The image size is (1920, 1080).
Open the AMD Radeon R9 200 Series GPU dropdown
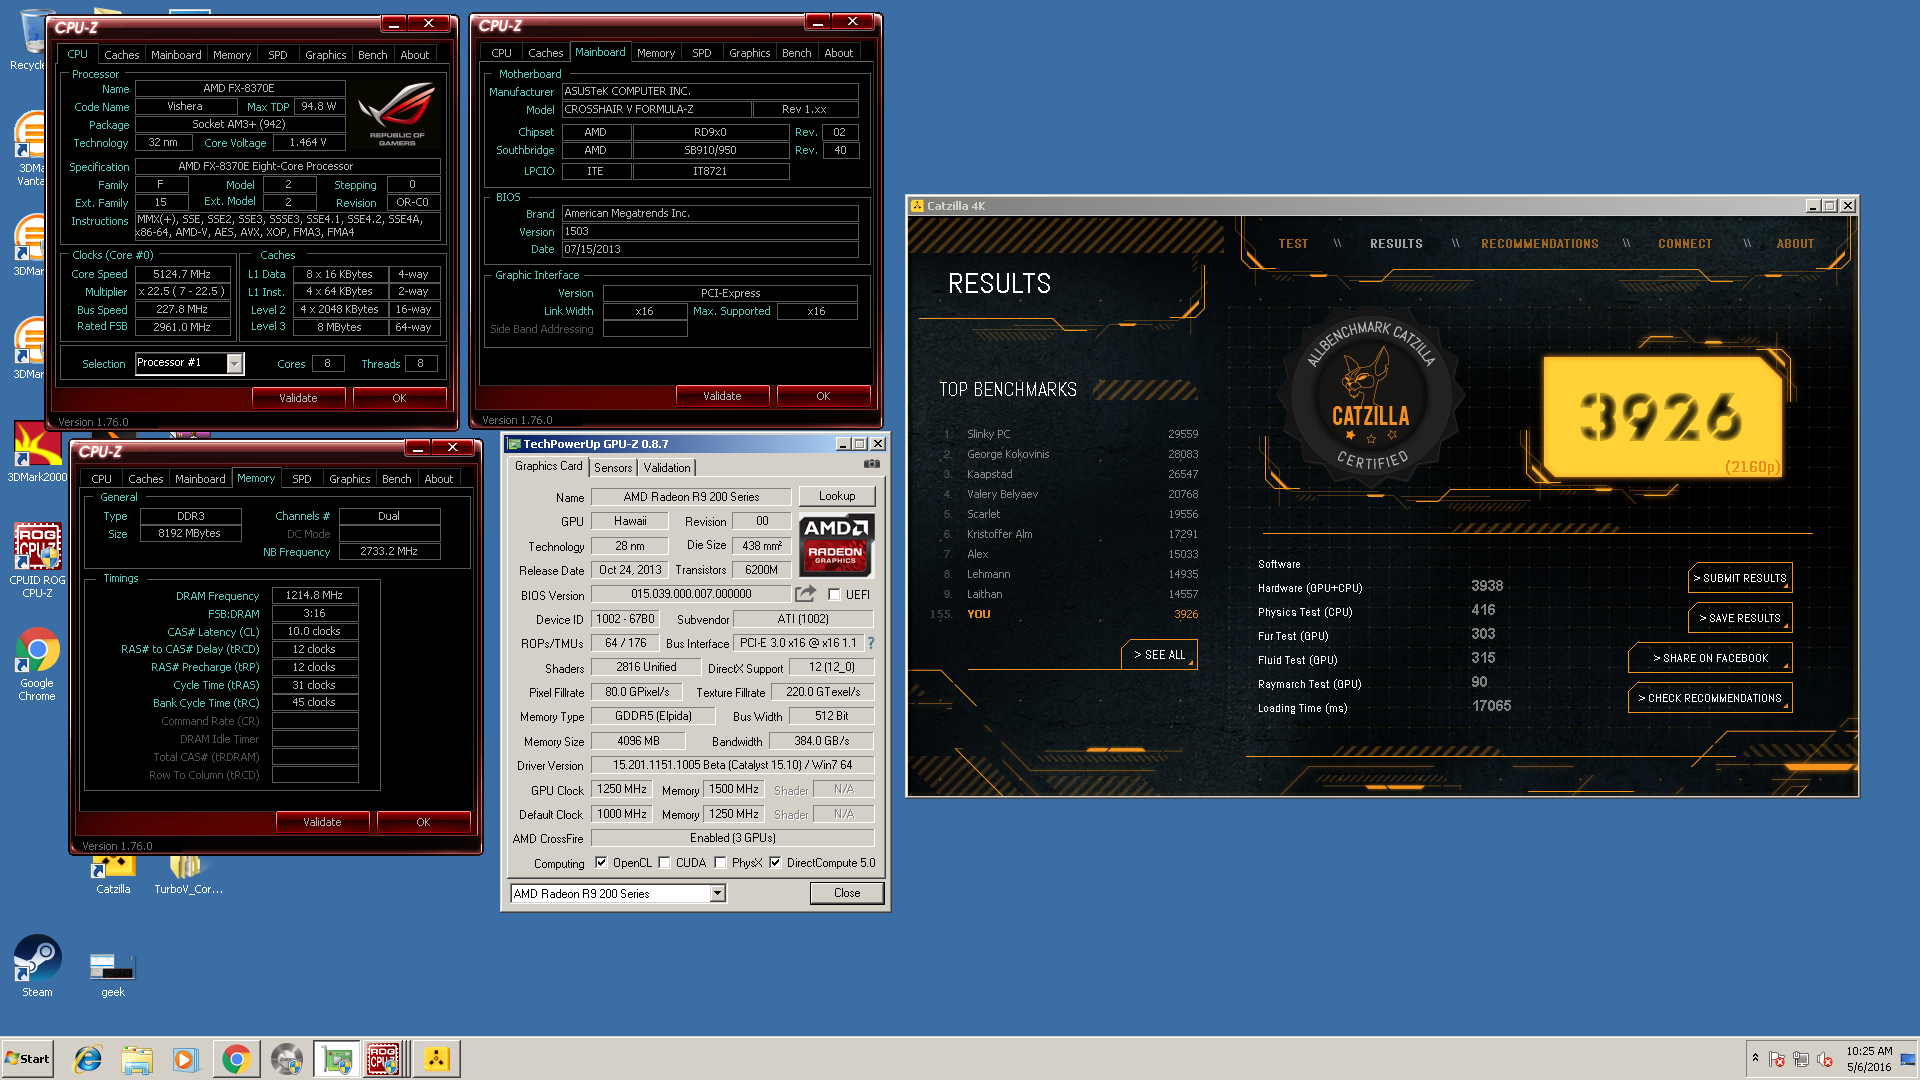[x=717, y=893]
